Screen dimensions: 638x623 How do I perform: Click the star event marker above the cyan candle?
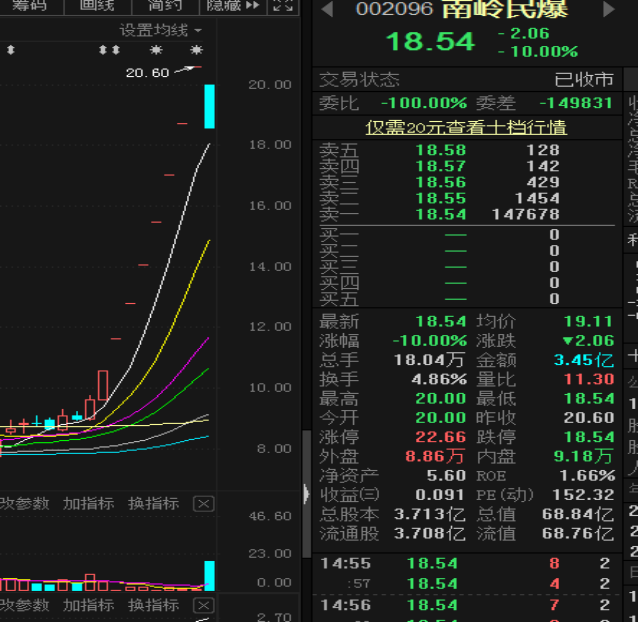pos(197,50)
